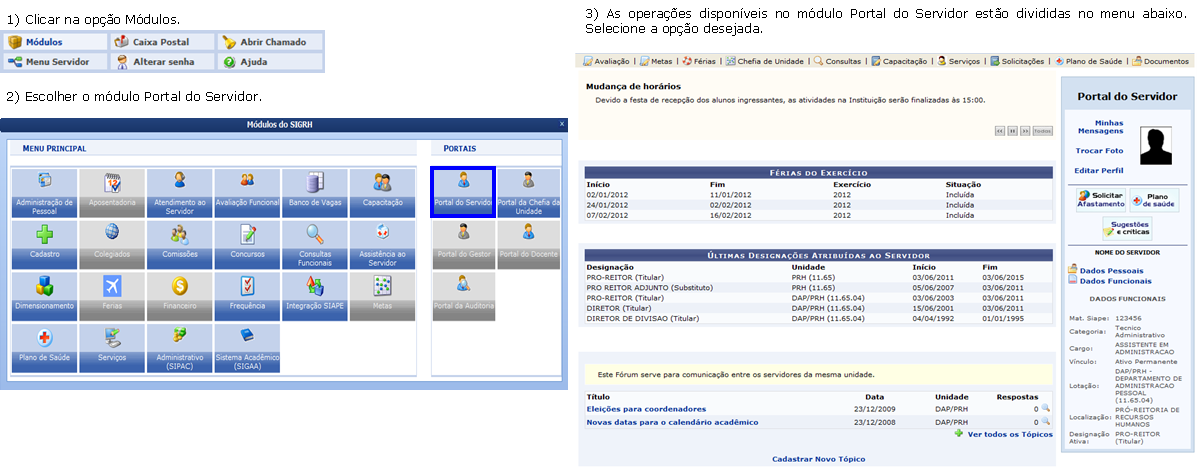Launch the Sistema Acadêmico (SIGAA) module
This screenshot has height=468, width=1197.
[x=246, y=346]
